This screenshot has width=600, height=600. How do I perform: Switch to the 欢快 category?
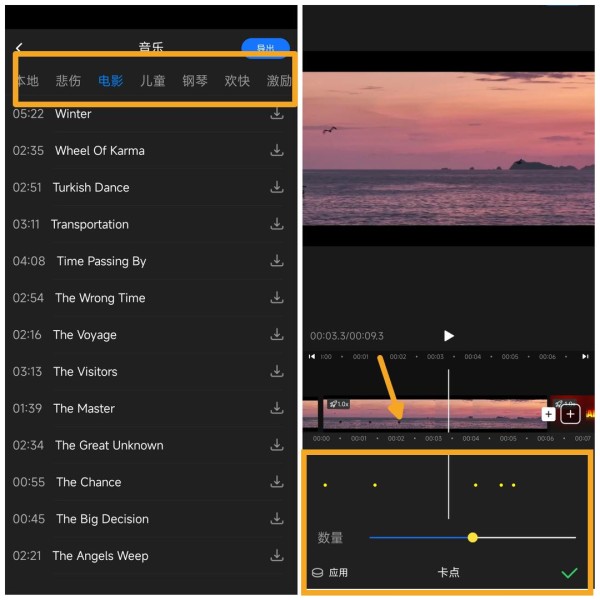[237, 81]
